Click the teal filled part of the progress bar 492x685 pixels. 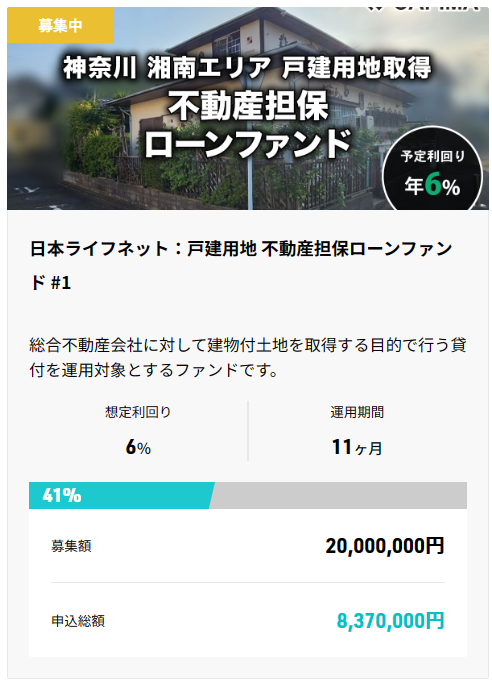[121, 495]
